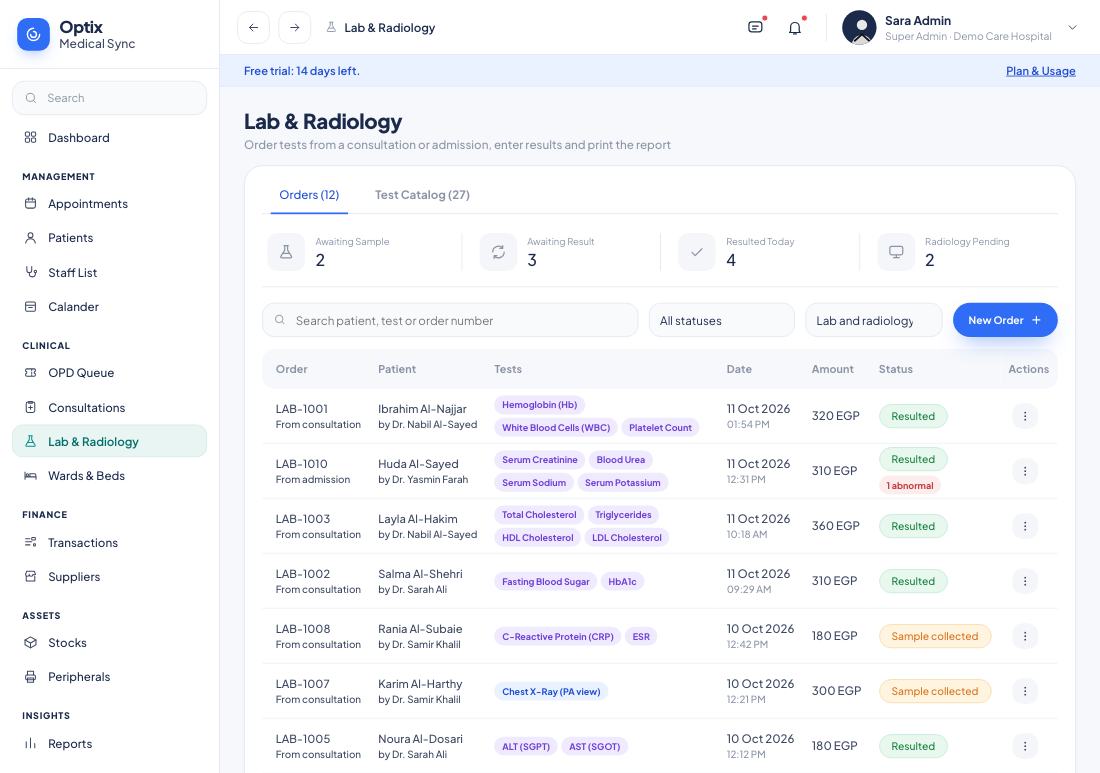Open Transactions under Finance
Image resolution: width=1100 pixels, height=773 pixels.
pyautogui.click(x=109, y=542)
